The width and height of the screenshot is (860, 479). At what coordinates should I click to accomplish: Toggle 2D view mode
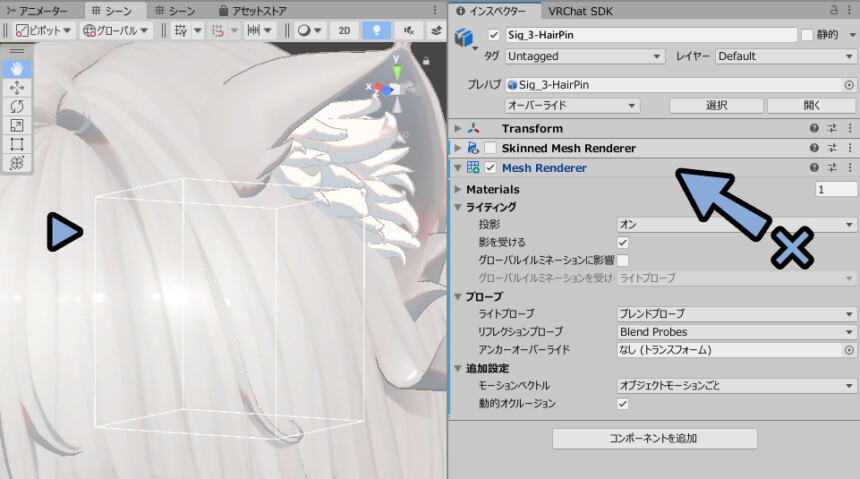pyautogui.click(x=344, y=31)
